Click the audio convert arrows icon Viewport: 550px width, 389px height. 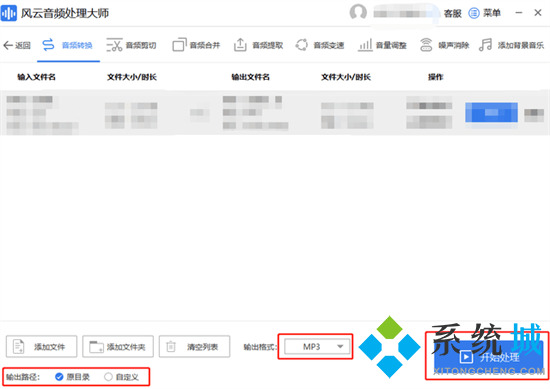pyautogui.click(x=48, y=45)
